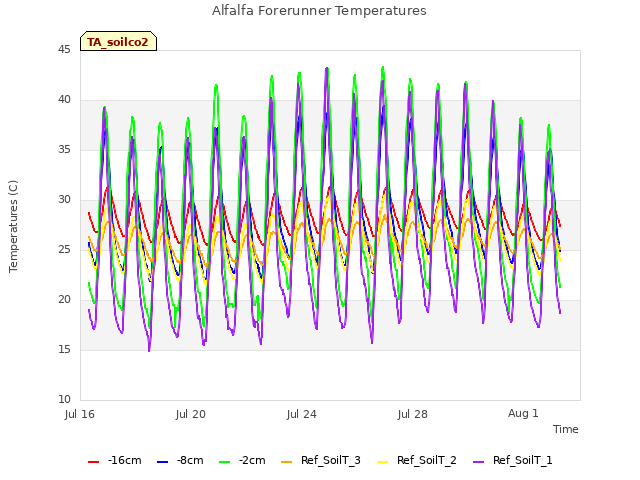Viewport: 640px width, 480px height.
Task: Click the blue -8cm legend color marker
Action: (x=162, y=462)
